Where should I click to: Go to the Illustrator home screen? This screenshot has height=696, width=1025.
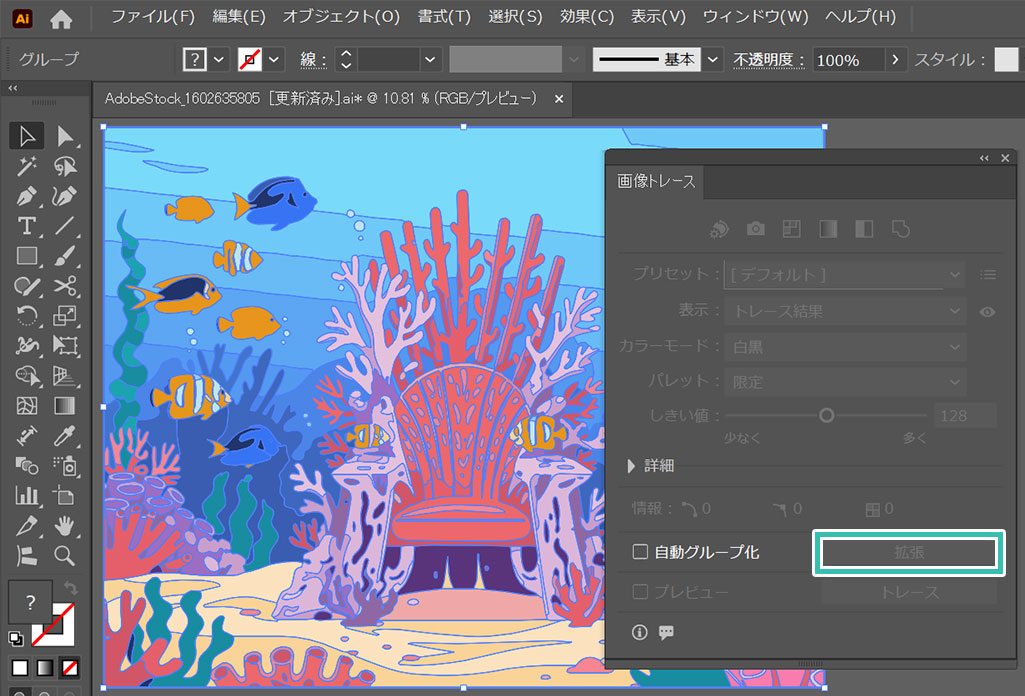click(x=61, y=18)
